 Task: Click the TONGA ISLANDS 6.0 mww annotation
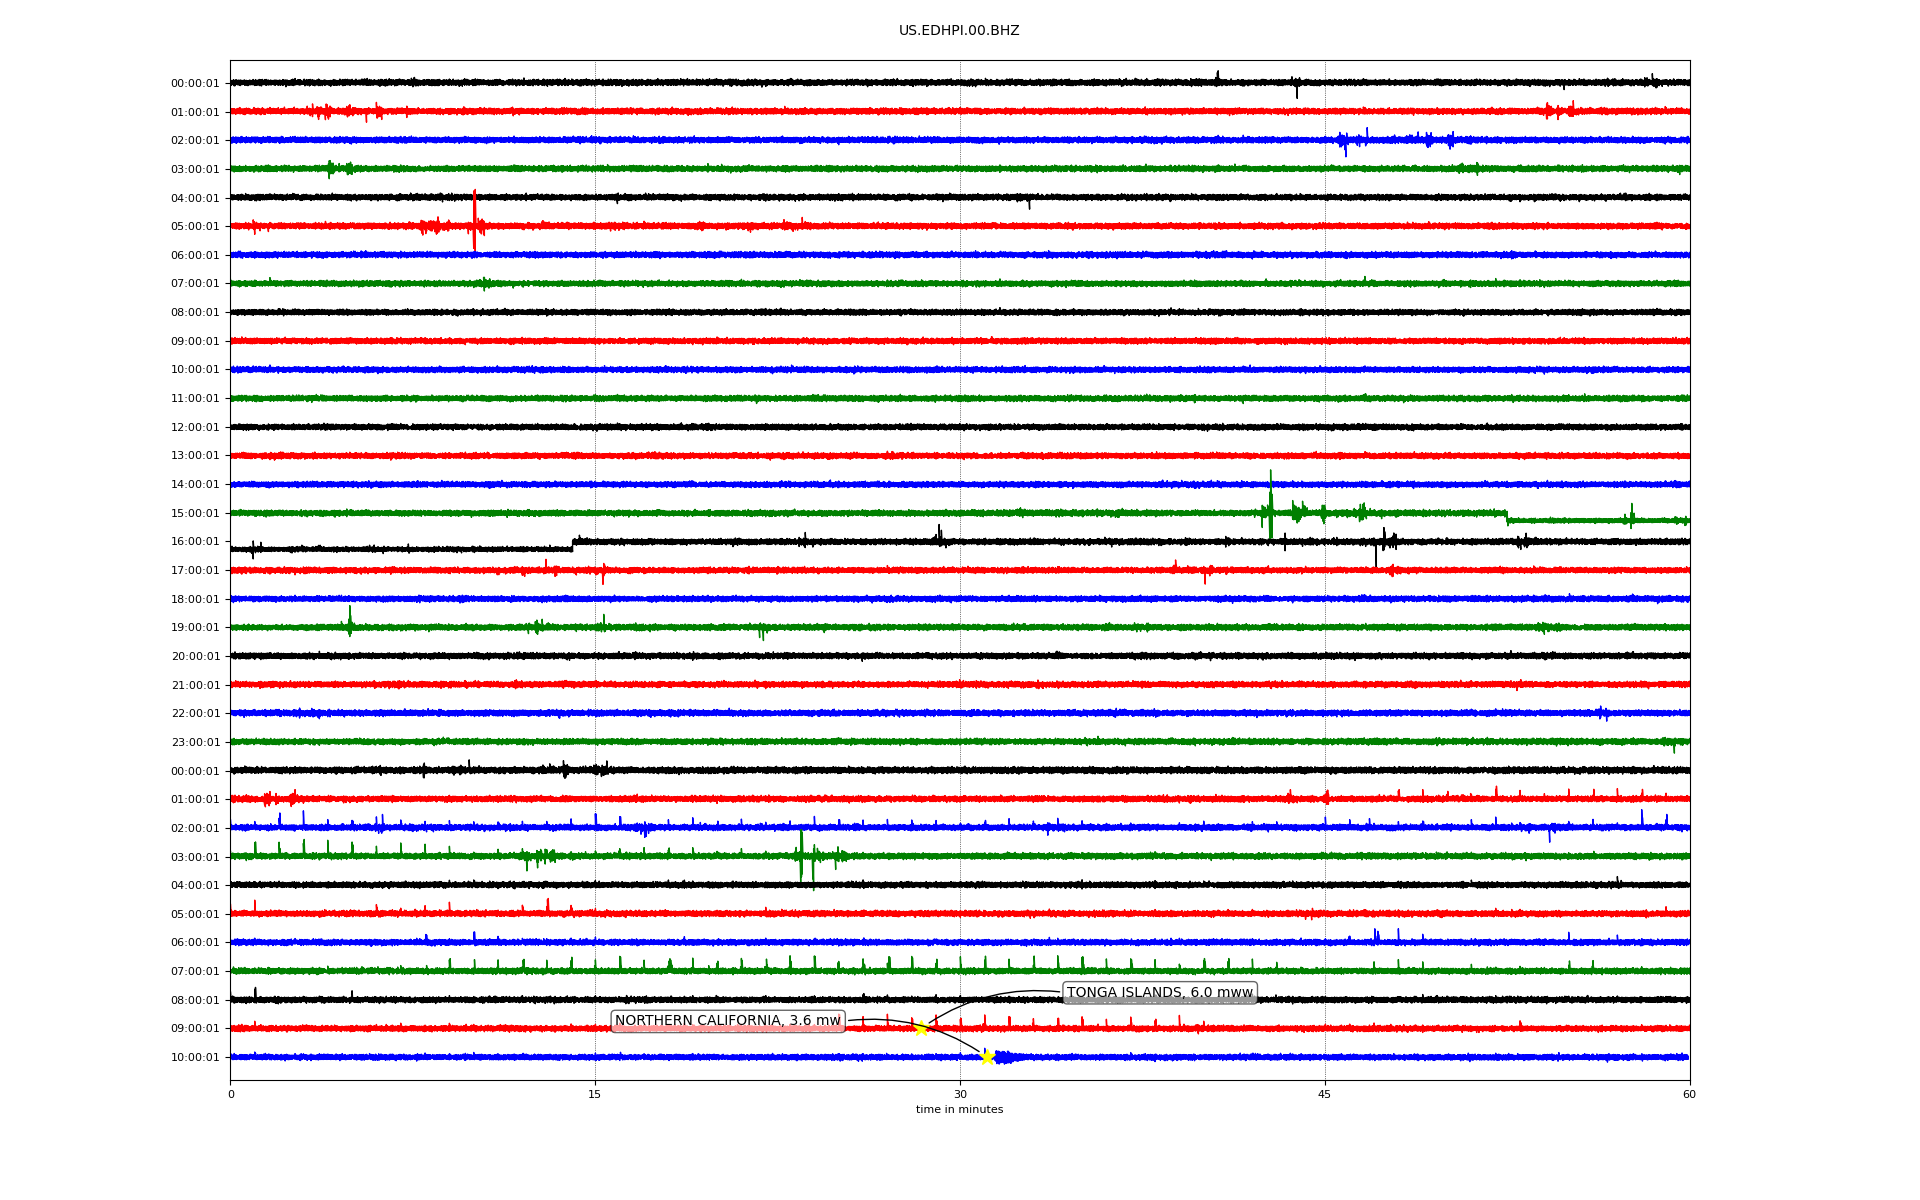pos(1159,993)
